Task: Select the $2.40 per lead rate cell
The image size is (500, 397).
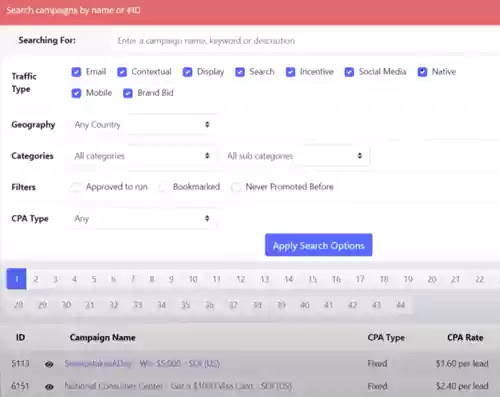Action: pyautogui.click(x=462, y=386)
